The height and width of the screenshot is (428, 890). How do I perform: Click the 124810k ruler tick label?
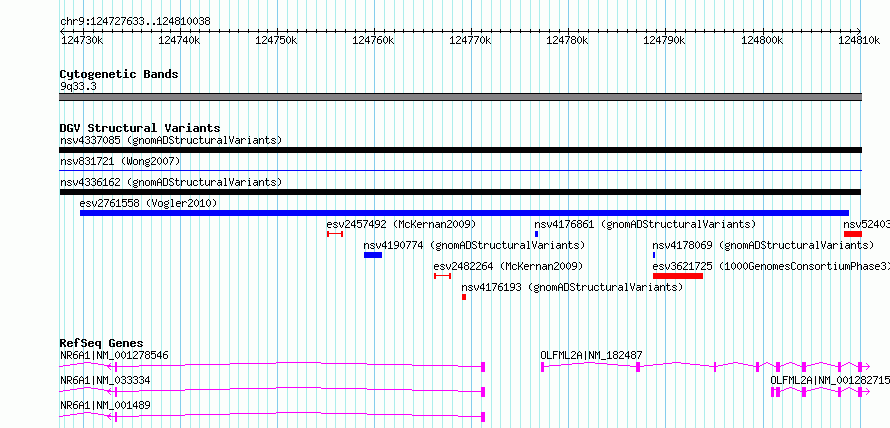click(858, 40)
